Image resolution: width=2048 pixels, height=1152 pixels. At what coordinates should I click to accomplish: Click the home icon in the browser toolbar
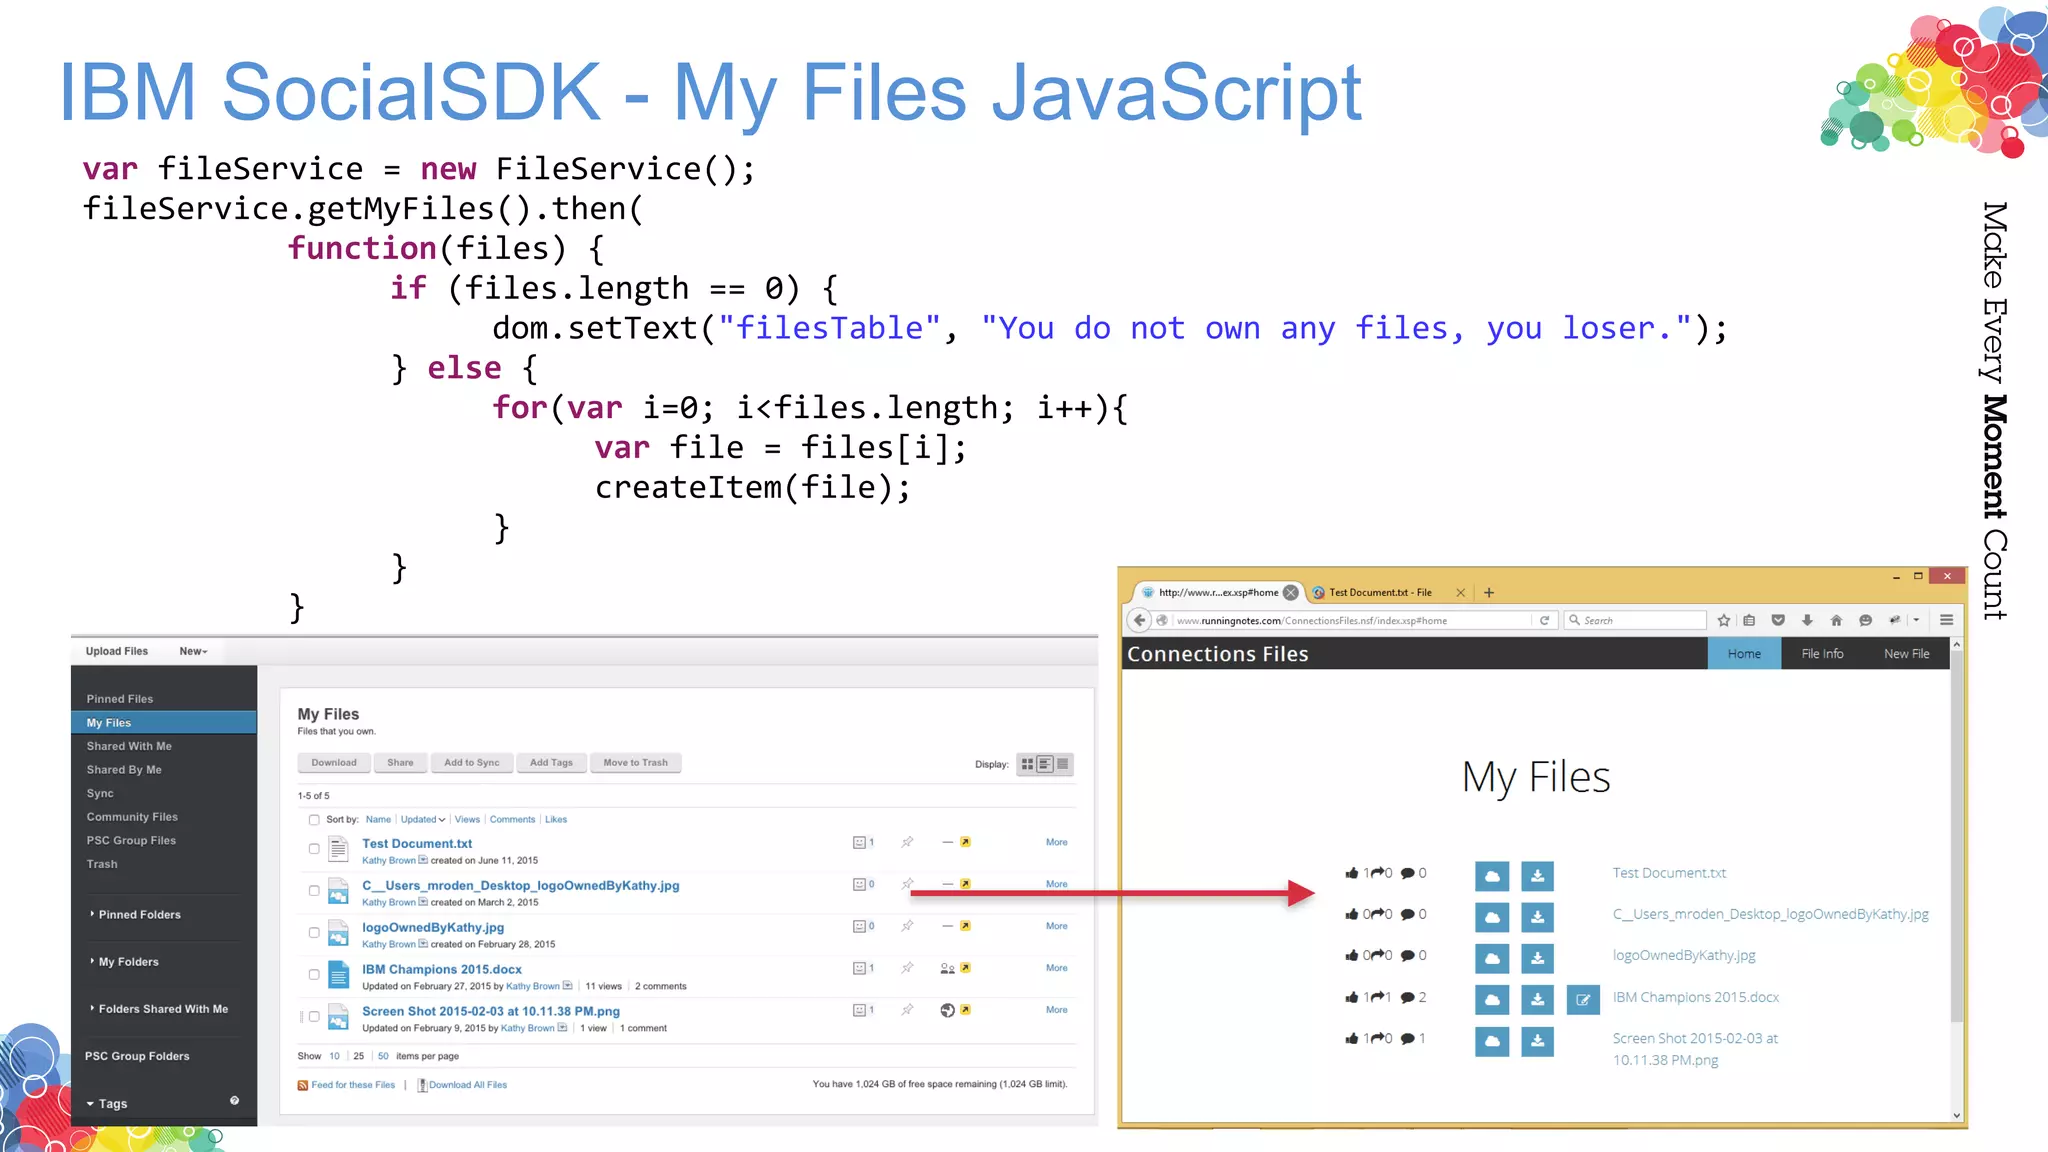pyautogui.click(x=1836, y=620)
